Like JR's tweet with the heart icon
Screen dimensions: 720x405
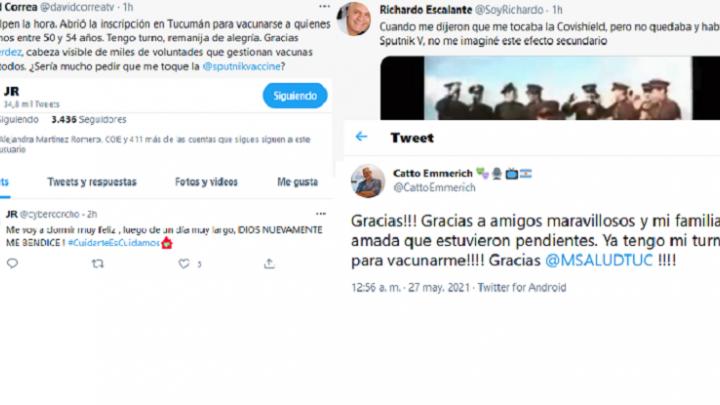(184, 264)
